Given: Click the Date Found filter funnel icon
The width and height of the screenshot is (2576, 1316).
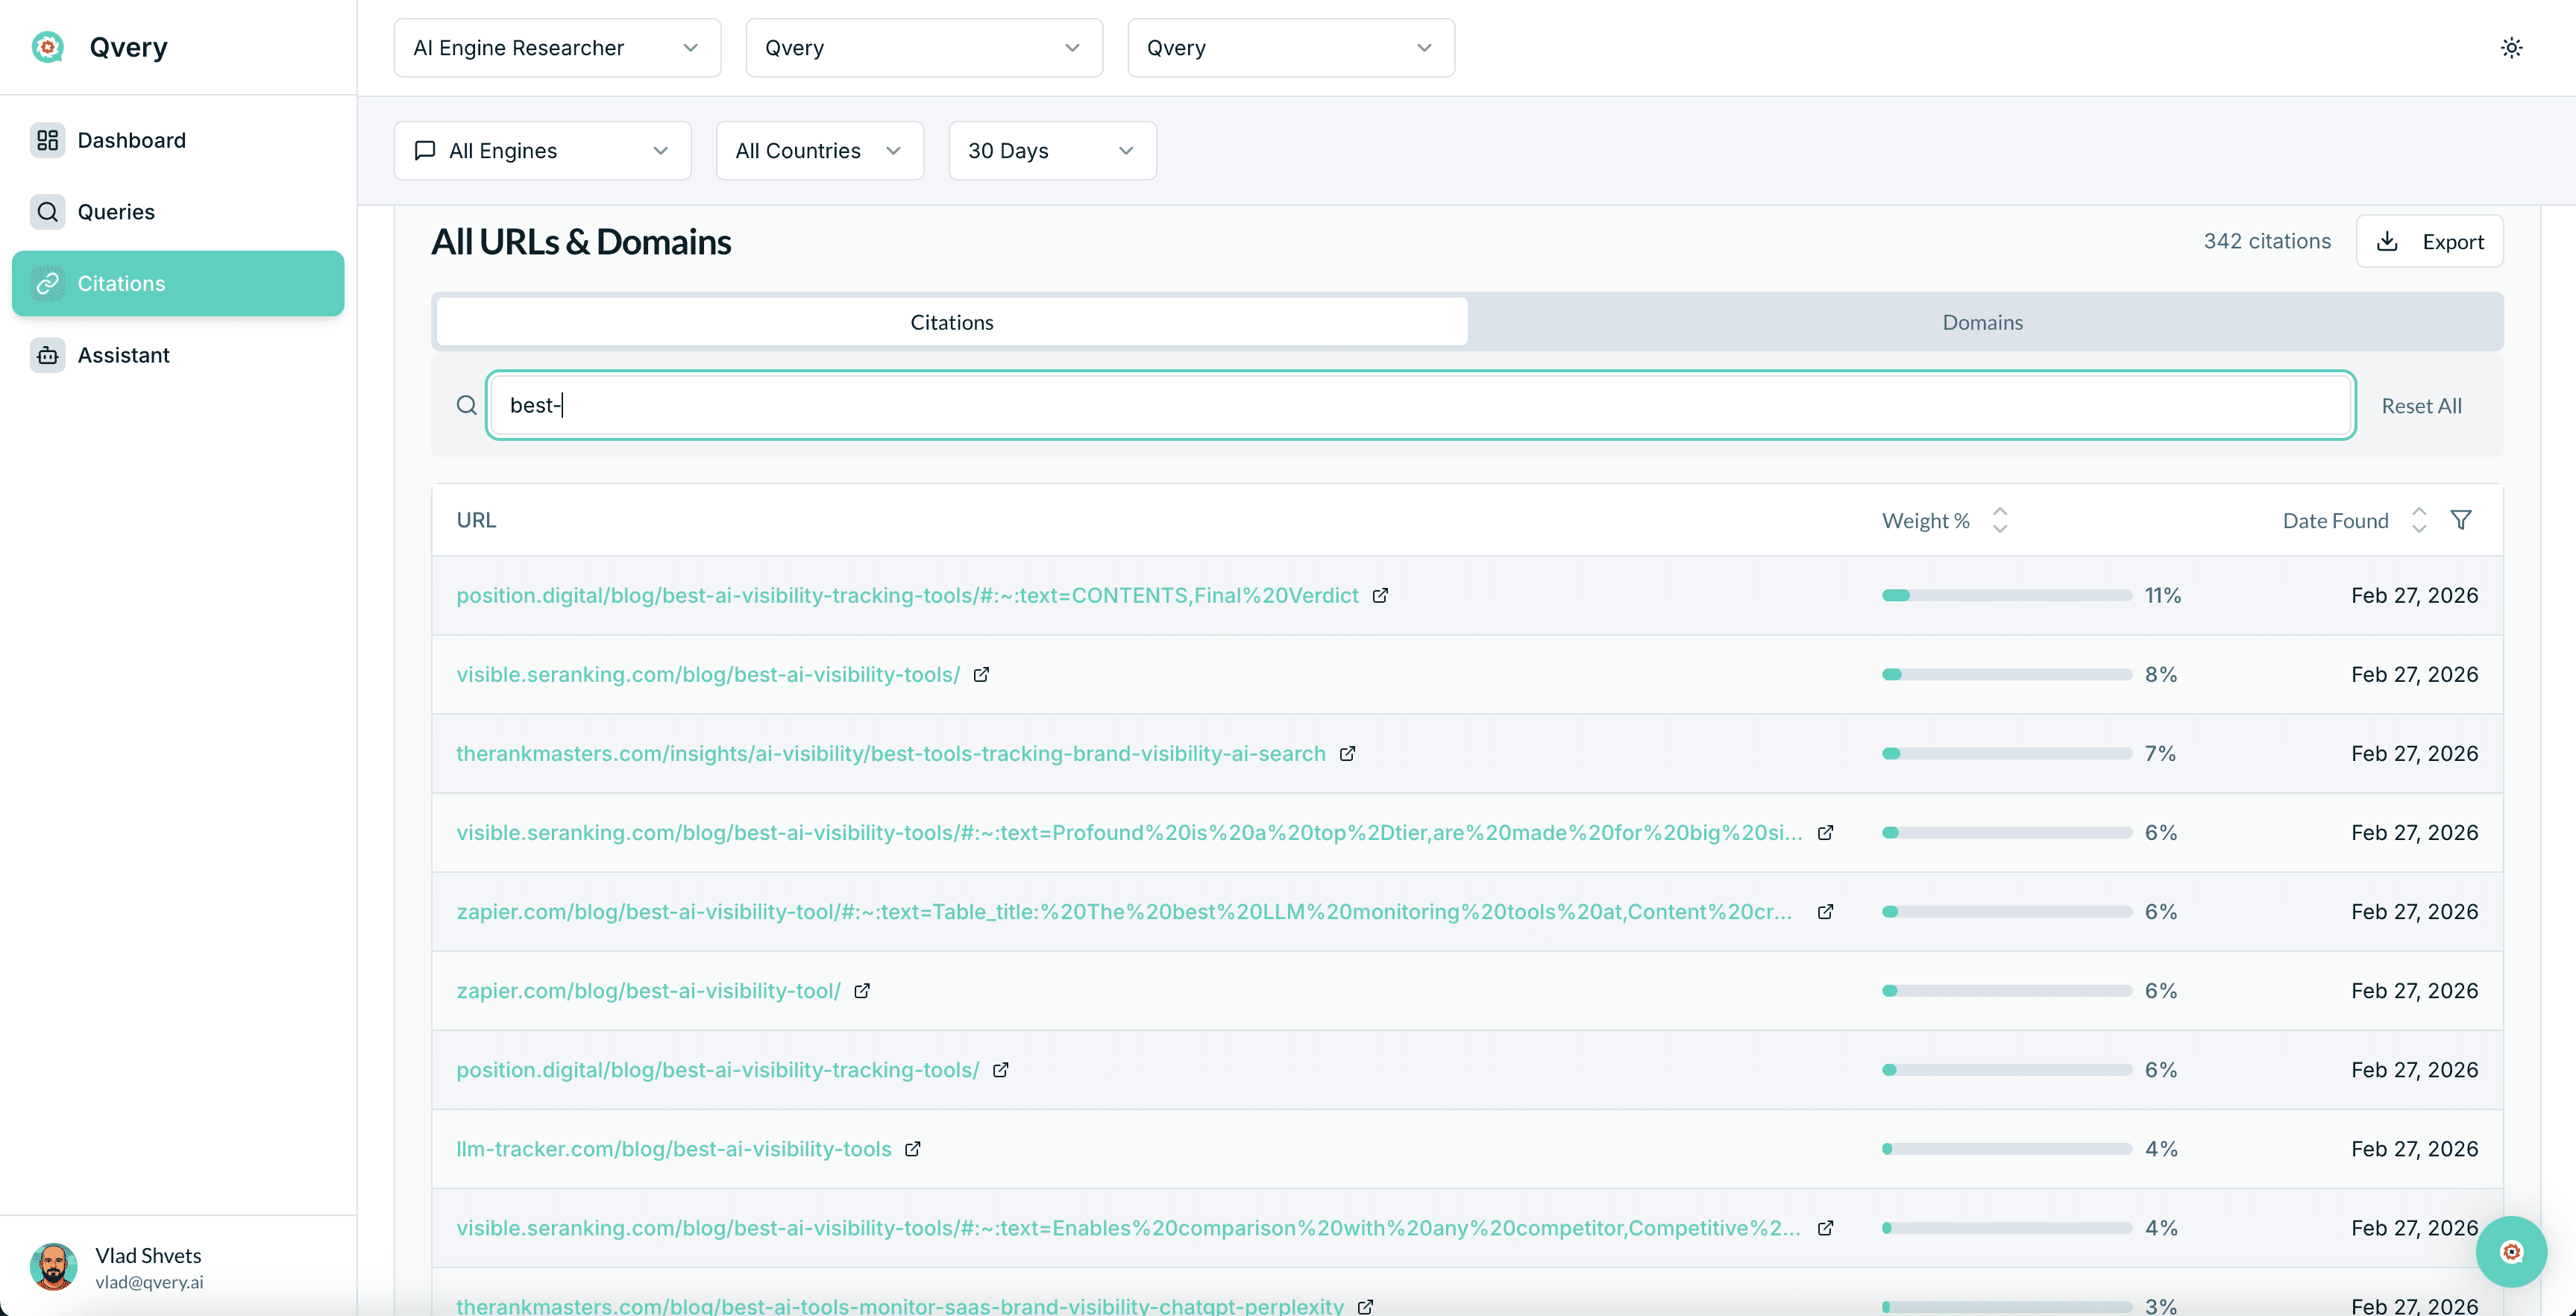Looking at the screenshot, I should [x=2461, y=520].
